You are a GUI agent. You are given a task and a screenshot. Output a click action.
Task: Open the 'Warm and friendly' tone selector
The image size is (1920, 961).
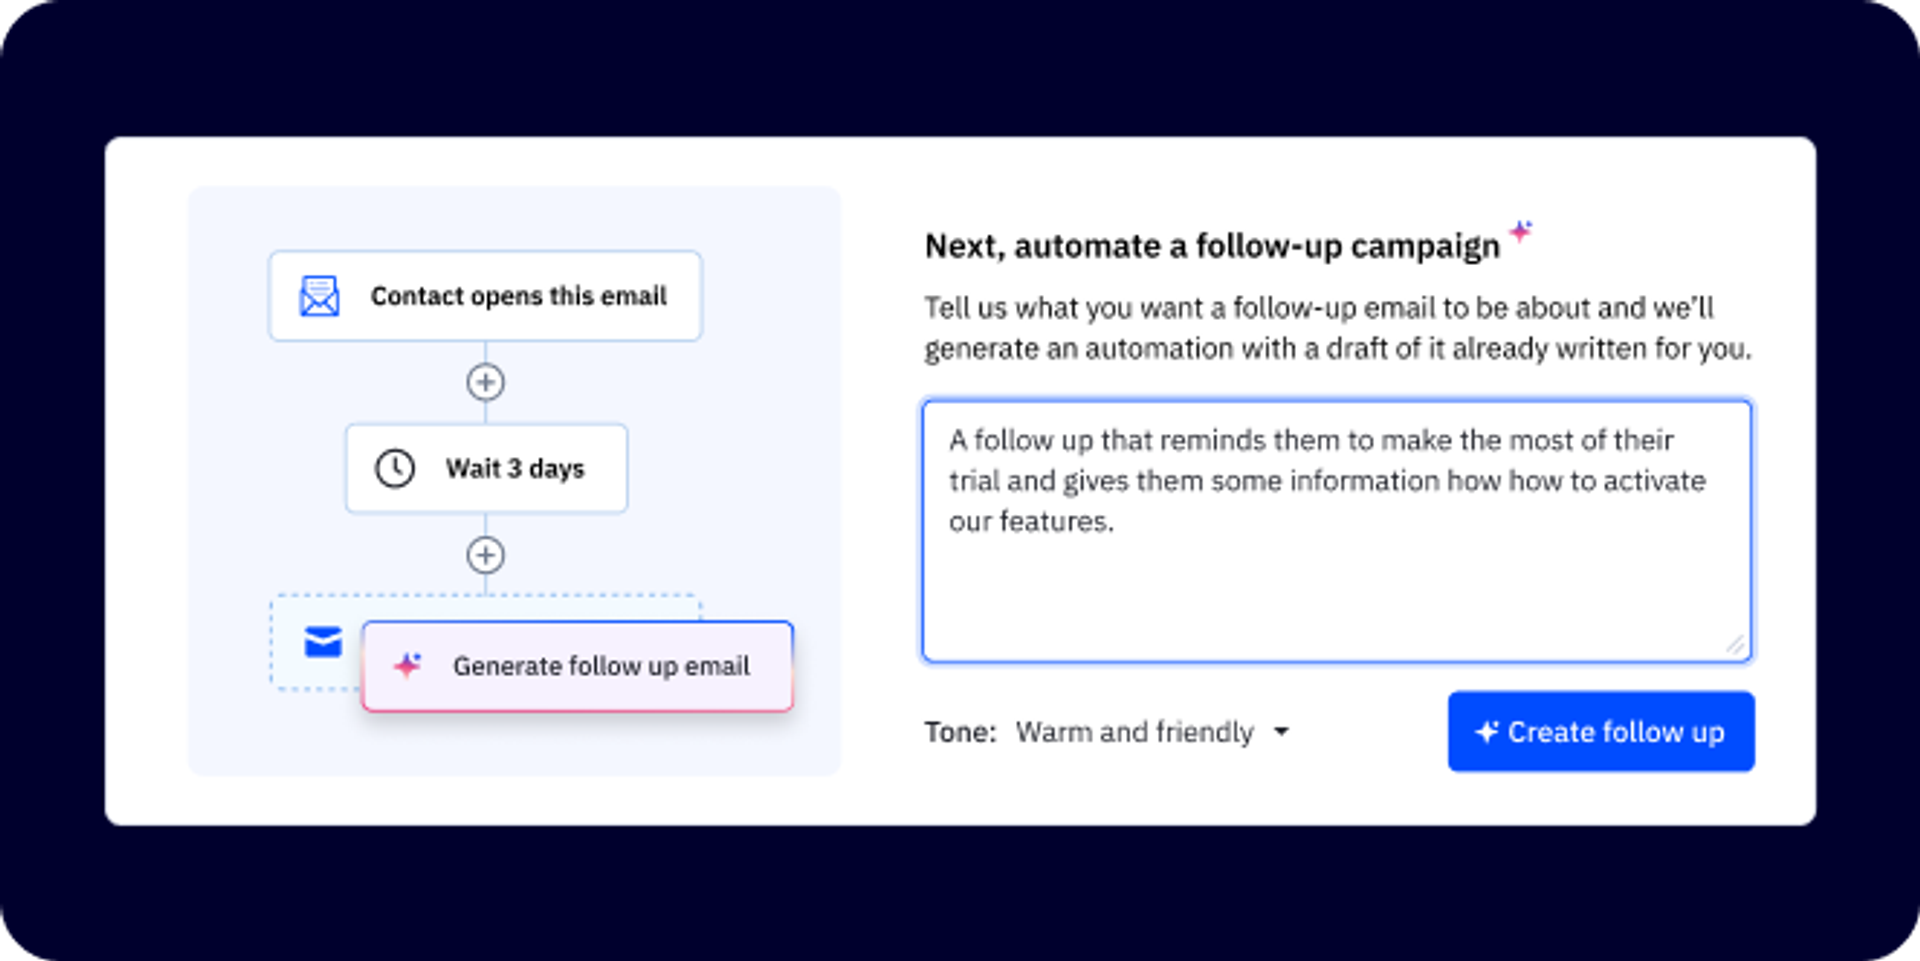tap(1134, 732)
